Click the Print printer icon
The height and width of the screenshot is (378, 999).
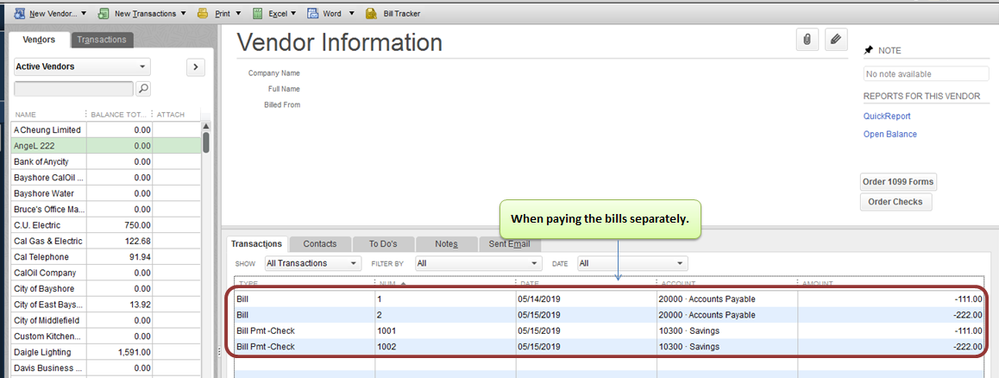[203, 13]
